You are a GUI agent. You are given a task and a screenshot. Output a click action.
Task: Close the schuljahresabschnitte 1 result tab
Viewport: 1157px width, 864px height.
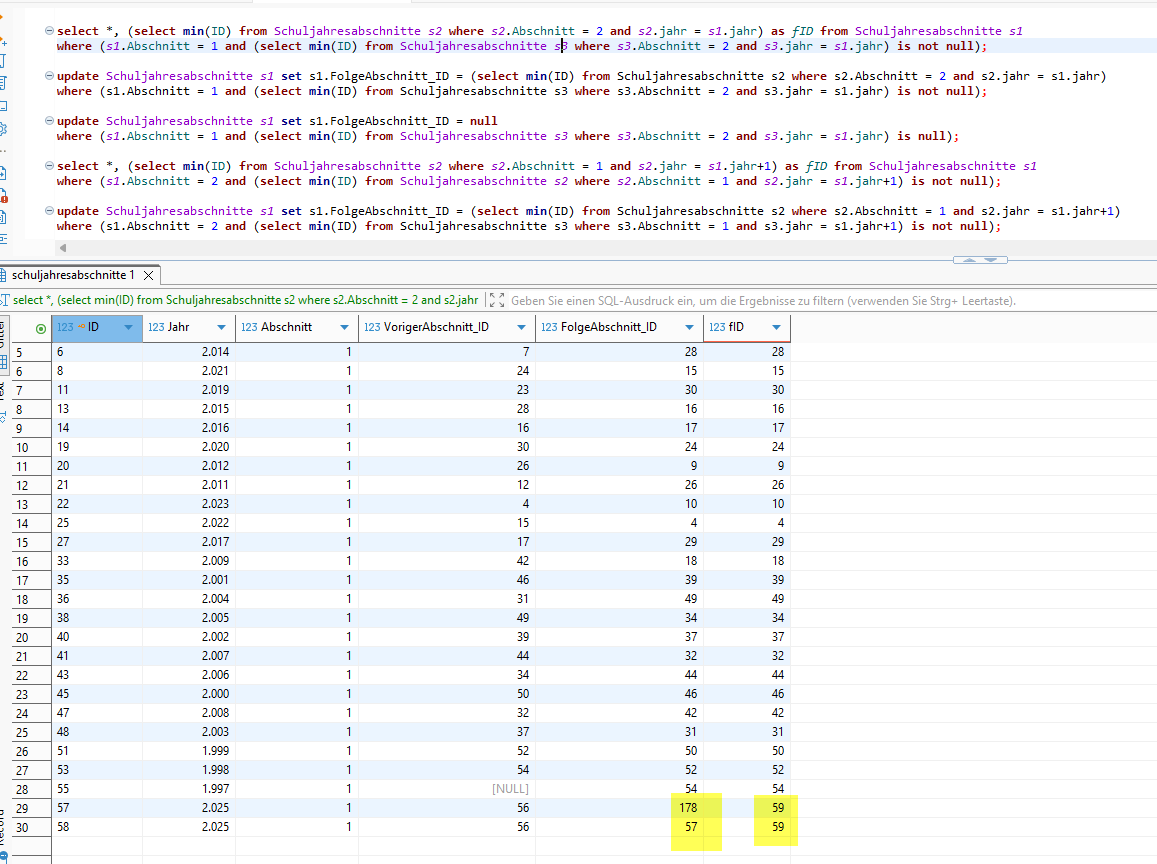pos(148,275)
